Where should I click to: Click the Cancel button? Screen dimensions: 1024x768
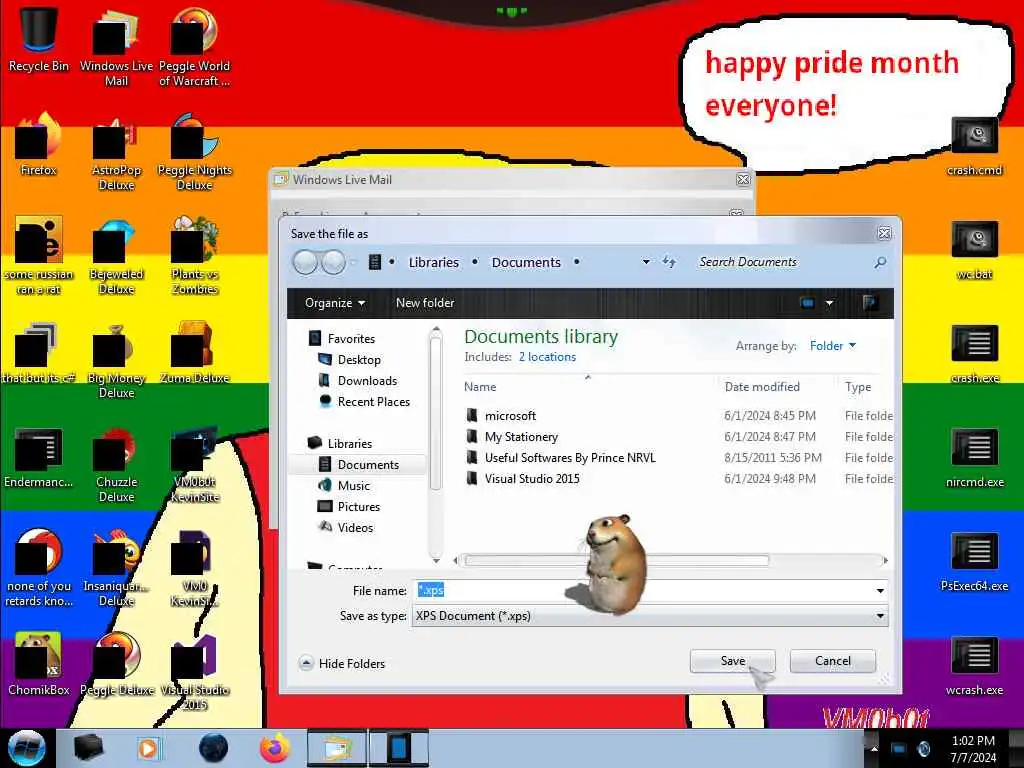(833, 661)
